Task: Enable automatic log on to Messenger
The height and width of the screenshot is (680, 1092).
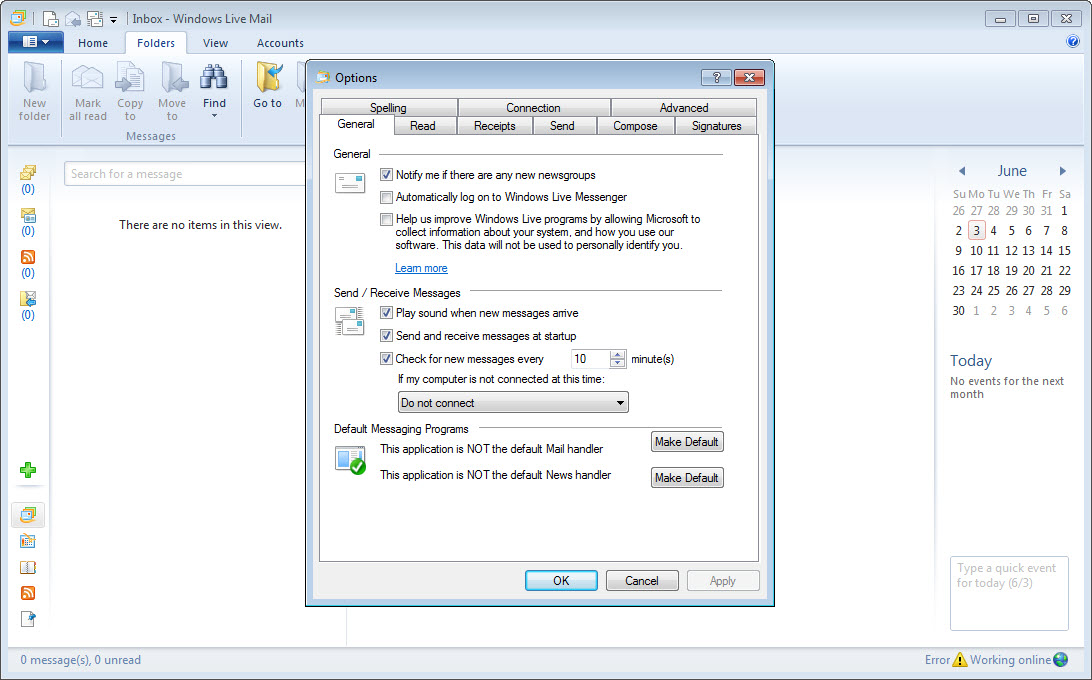Action: click(x=387, y=198)
